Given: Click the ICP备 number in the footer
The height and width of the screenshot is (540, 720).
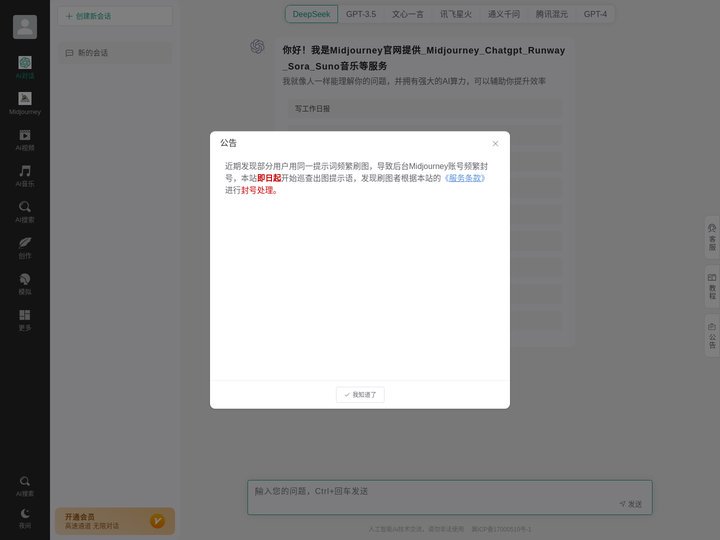Looking at the screenshot, I should coord(501,529).
